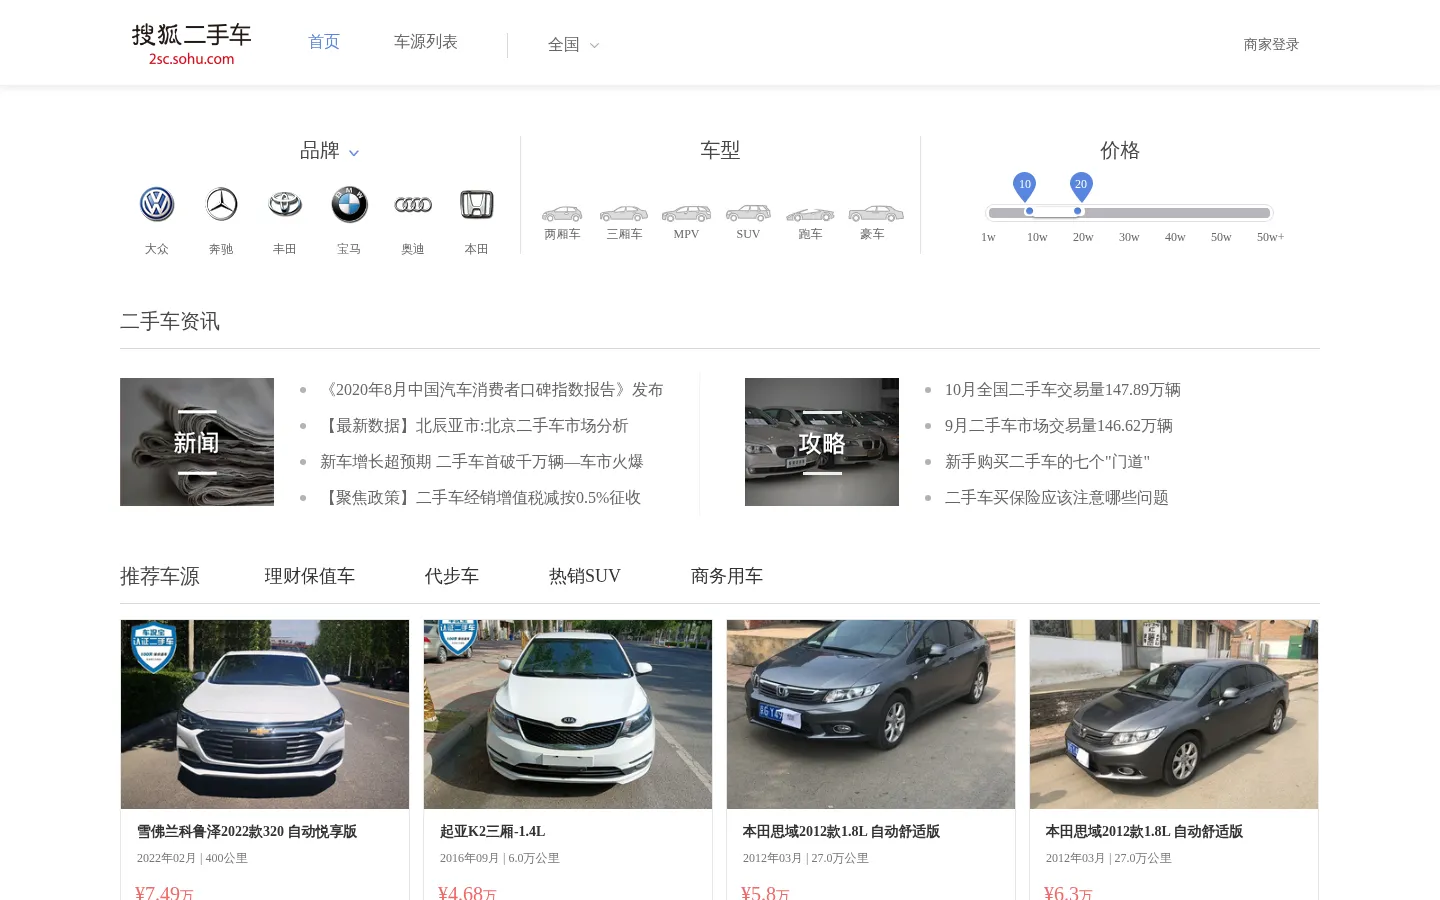Open the 商务用车 tab
Screen dimensions: 1440x900
point(727,576)
